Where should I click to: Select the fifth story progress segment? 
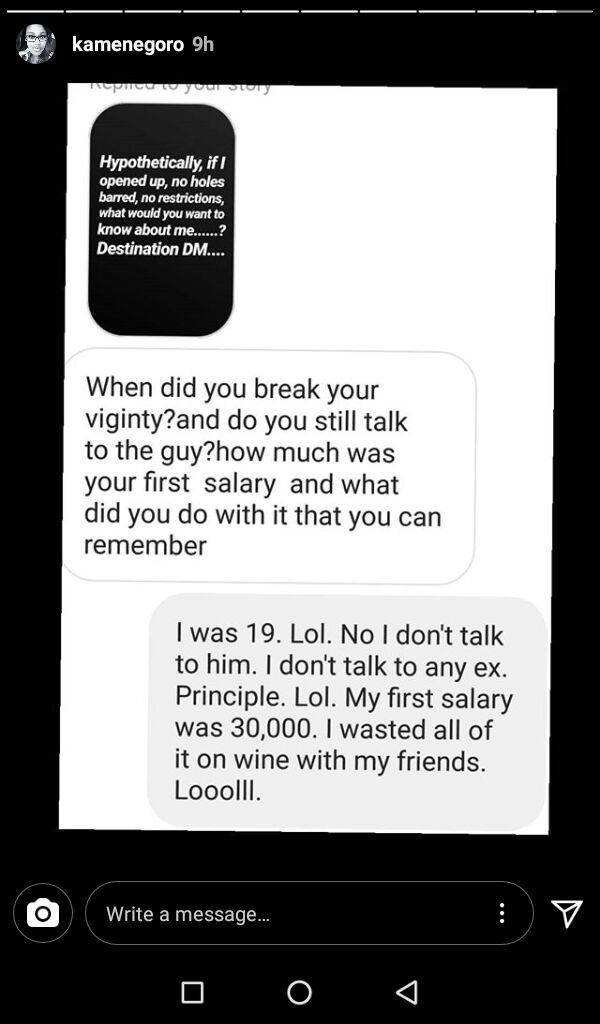pyautogui.click(x=270, y=11)
